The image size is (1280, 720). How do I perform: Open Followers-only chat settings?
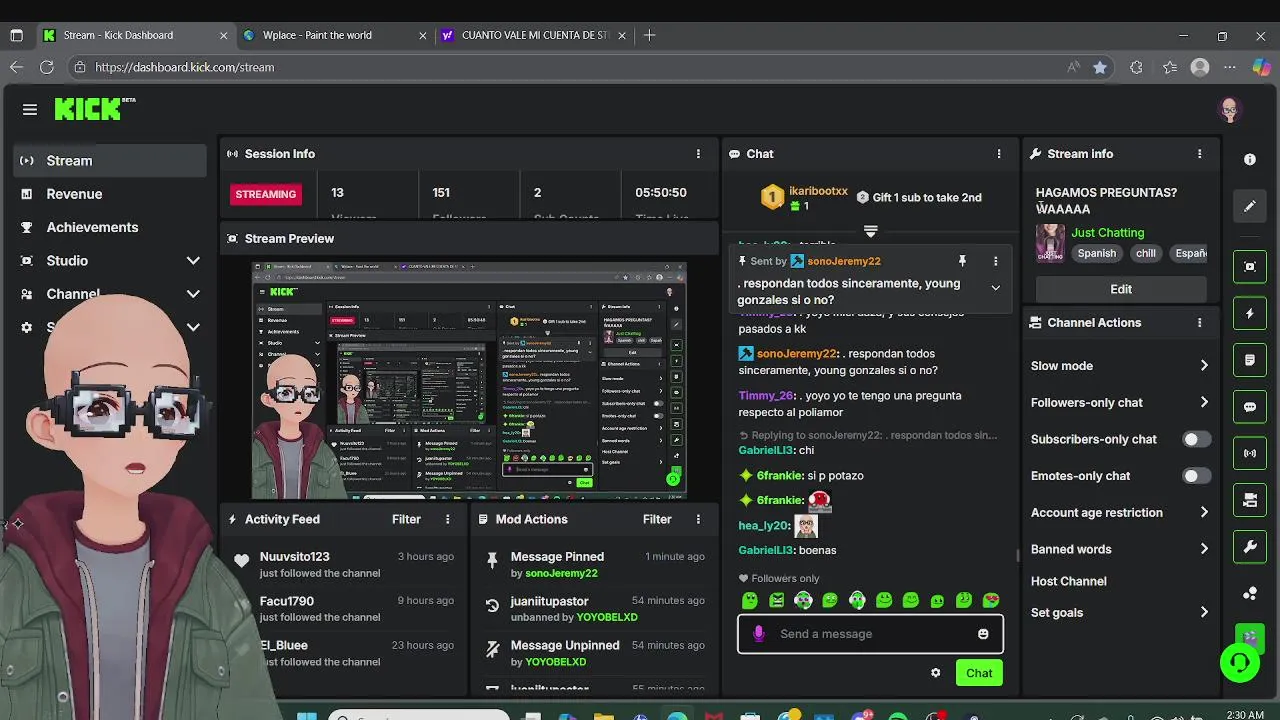click(1120, 403)
